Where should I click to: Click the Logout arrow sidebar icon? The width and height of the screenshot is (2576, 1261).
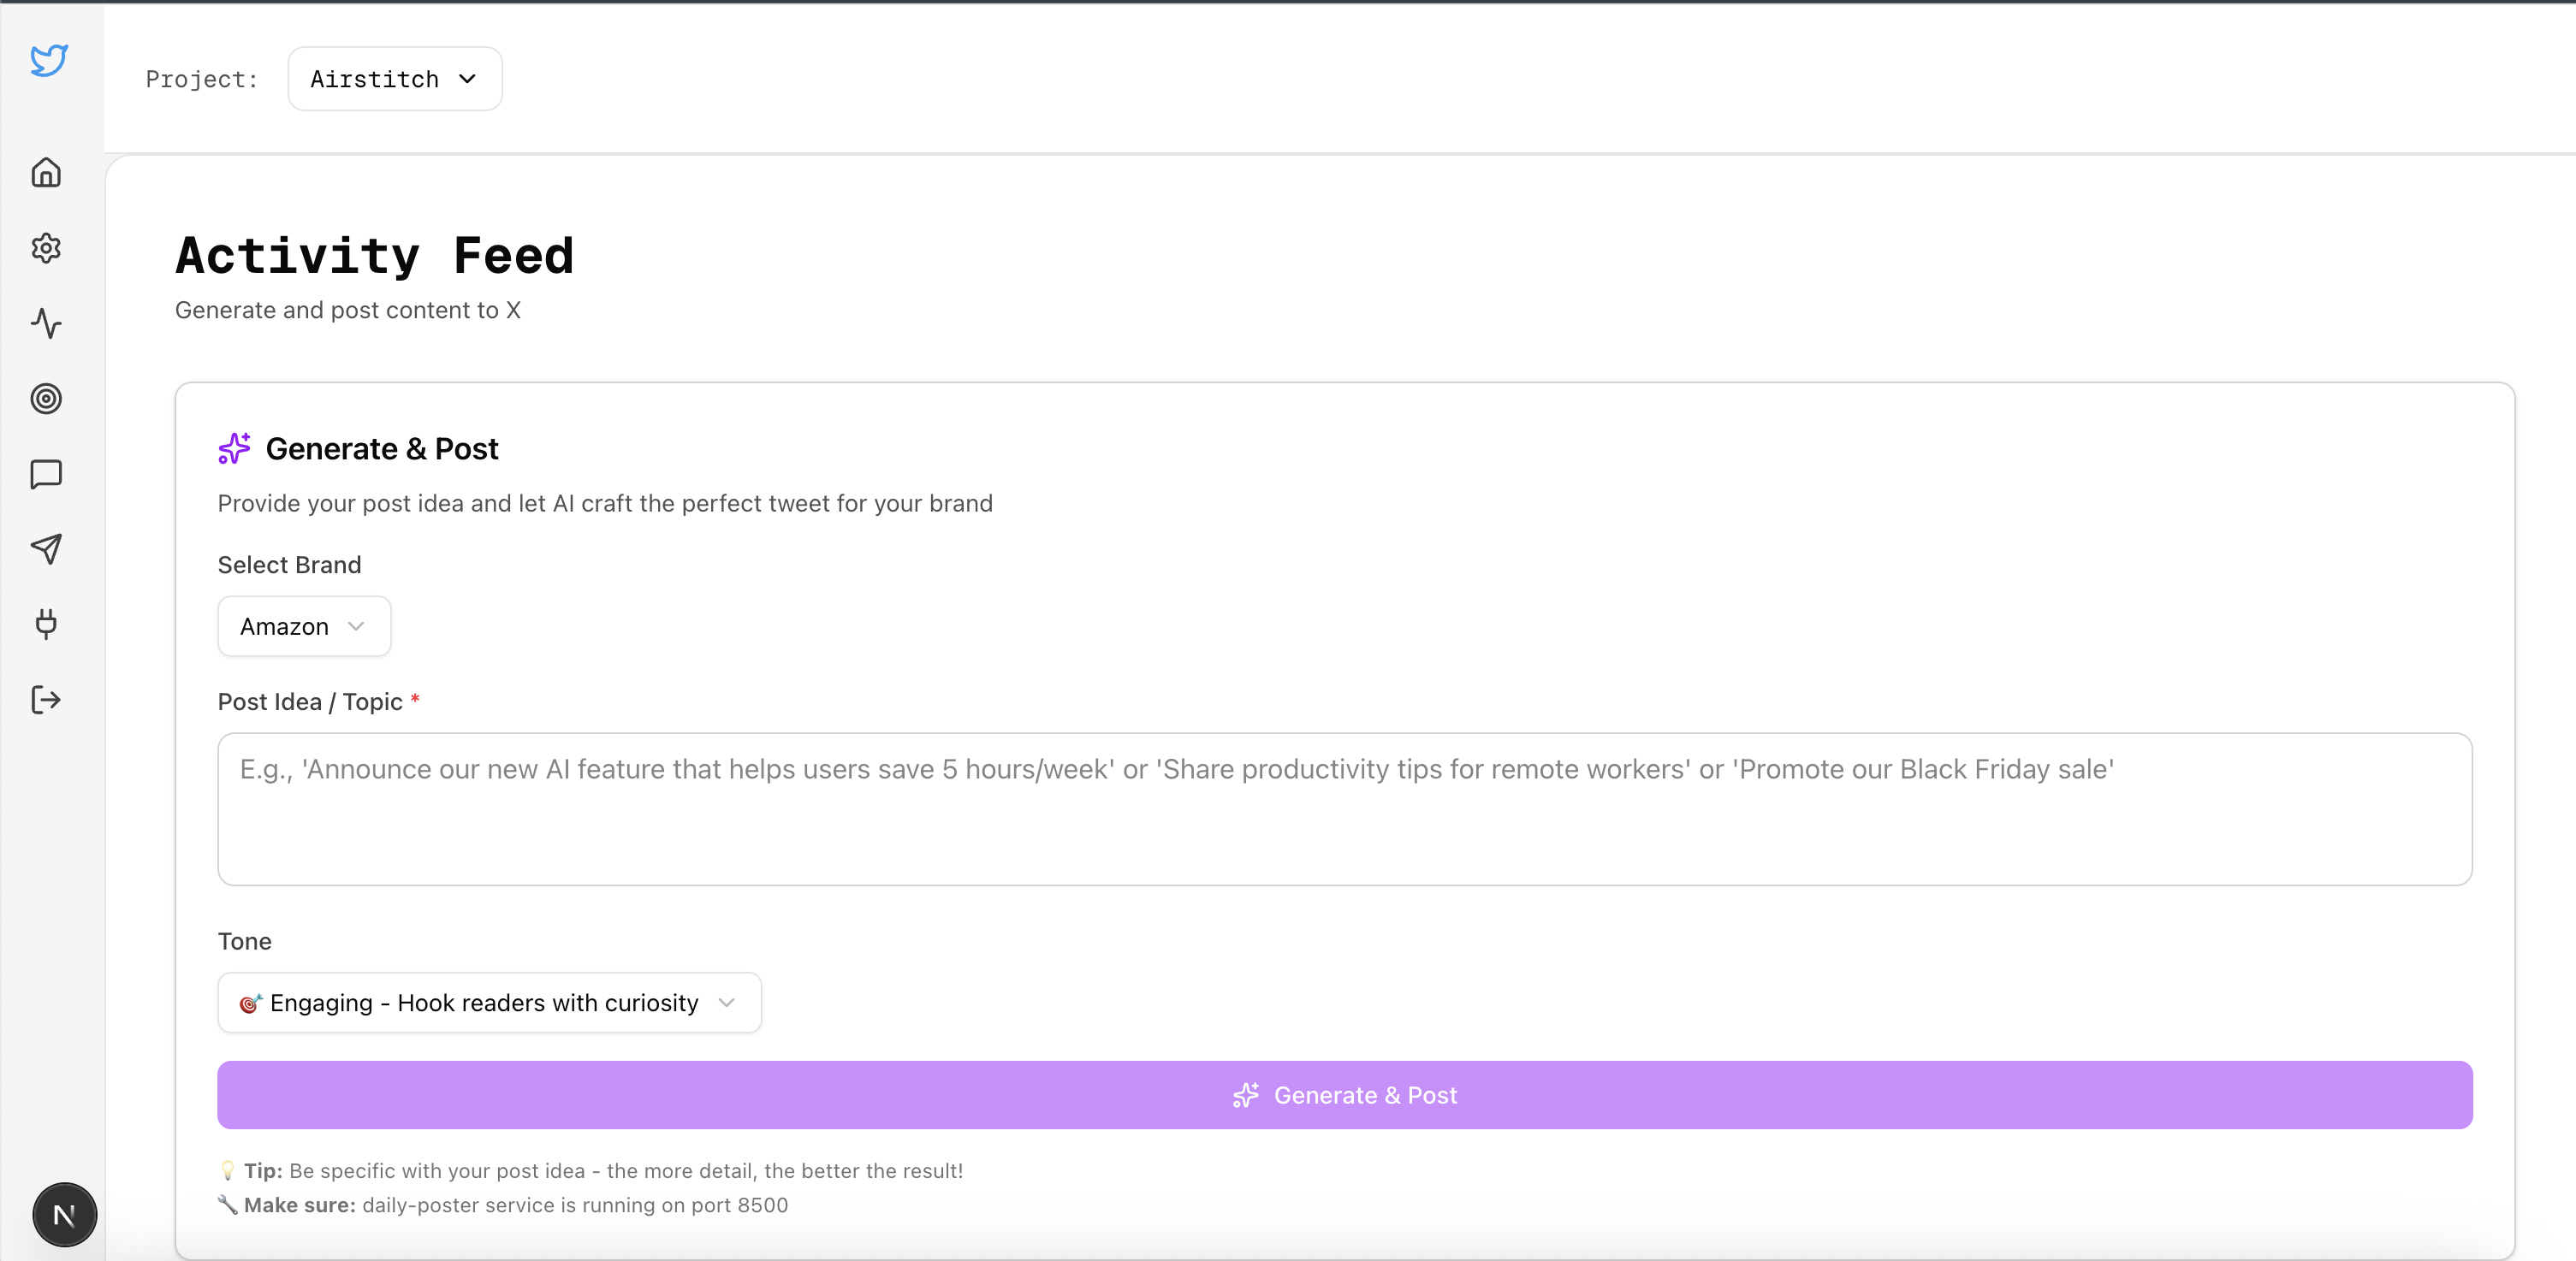tap(46, 700)
